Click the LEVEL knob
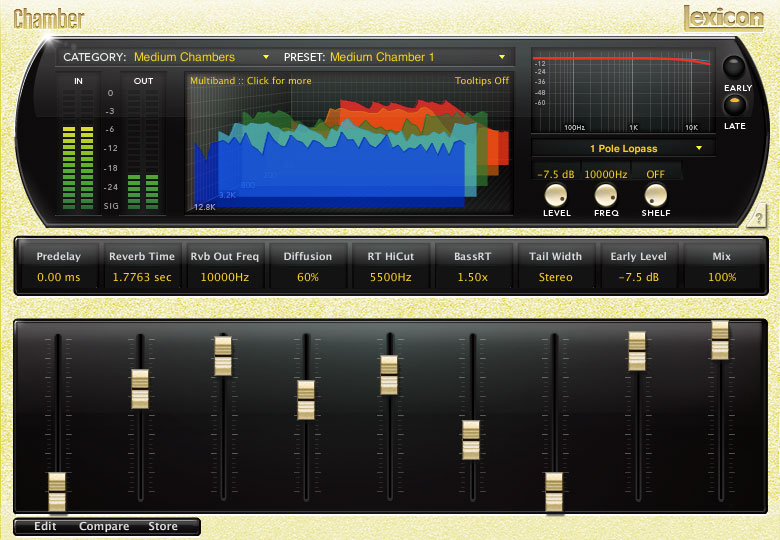 (556, 195)
